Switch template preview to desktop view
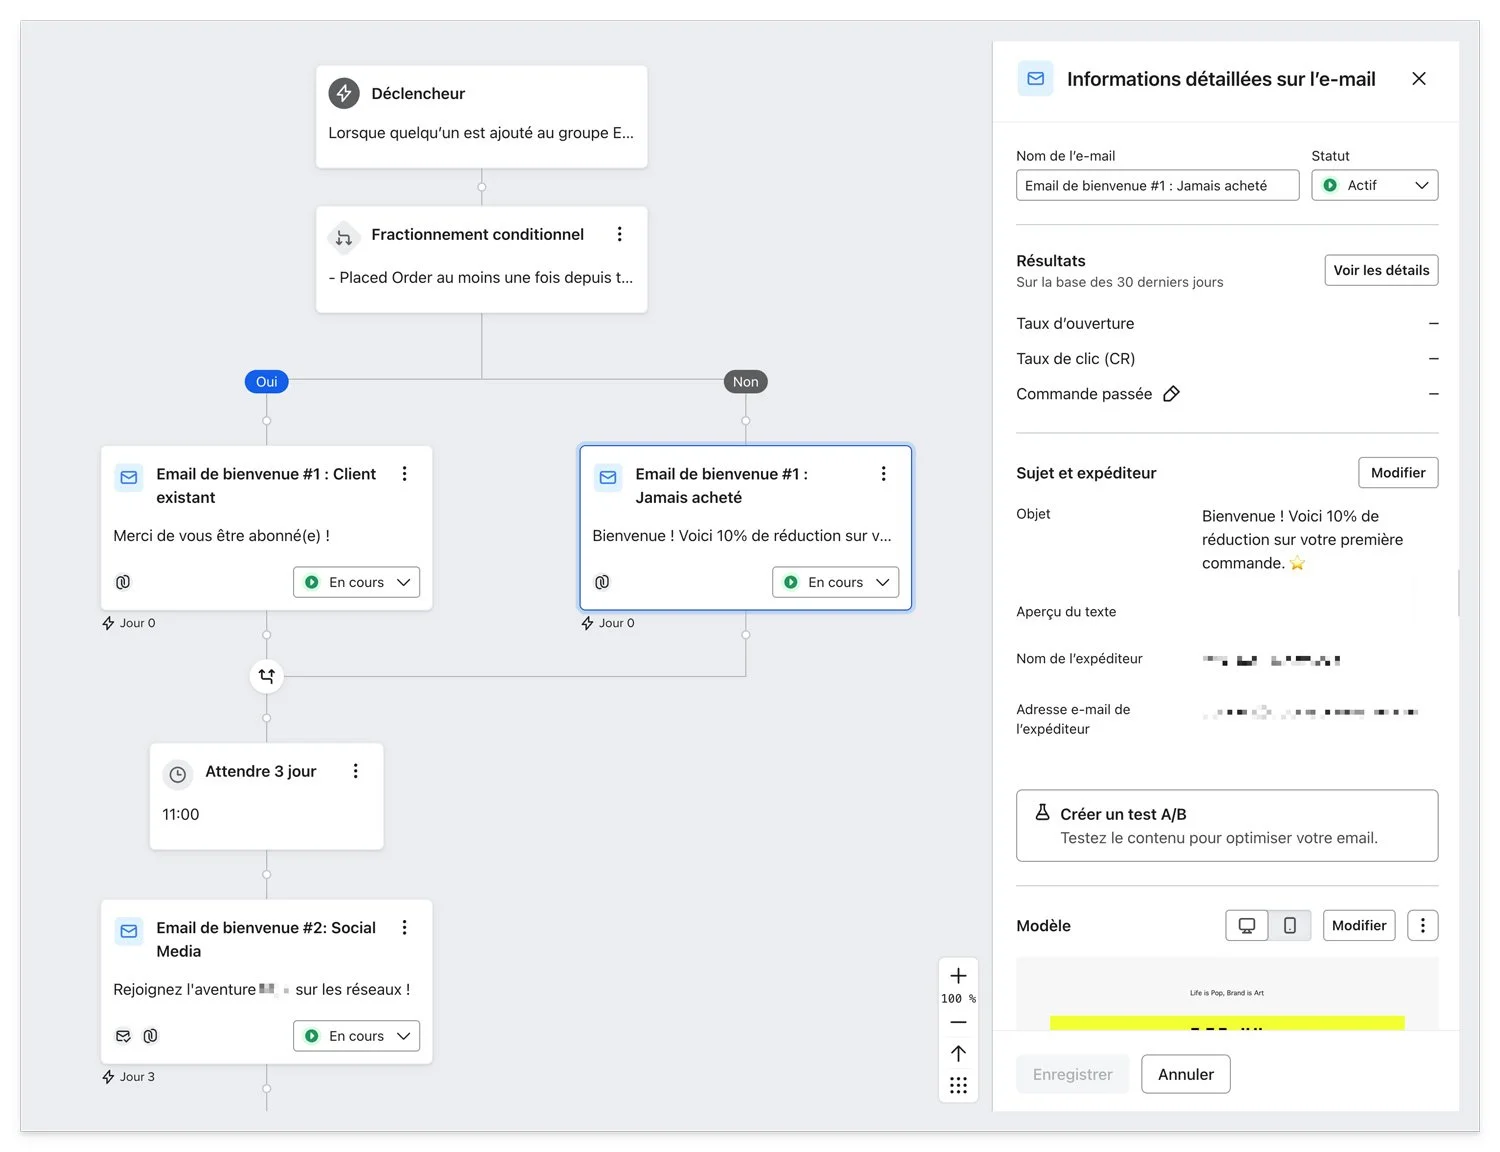The image size is (1500, 1152). (x=1247, y=926)
